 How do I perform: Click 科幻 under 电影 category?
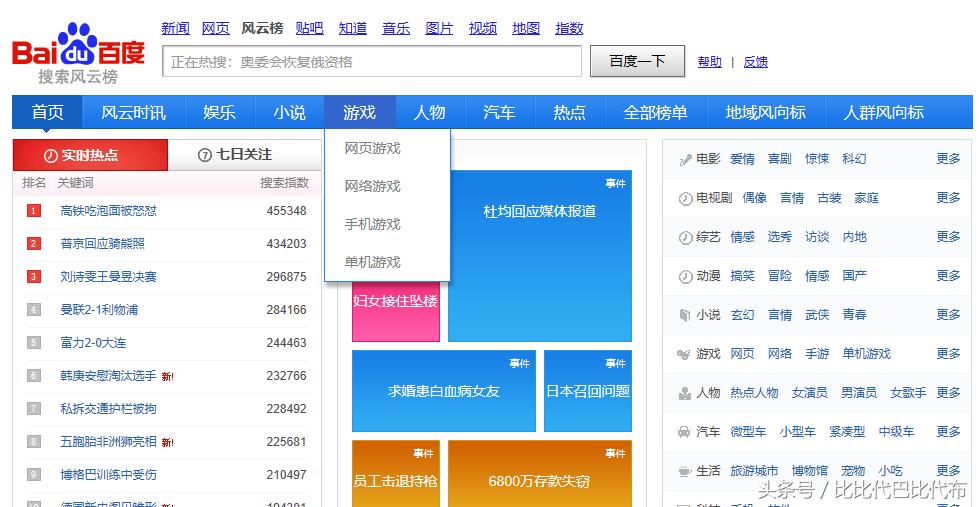click(854, 159)
